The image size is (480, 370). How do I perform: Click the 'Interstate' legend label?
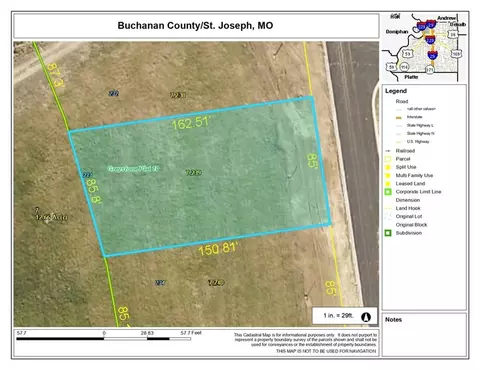414,117
